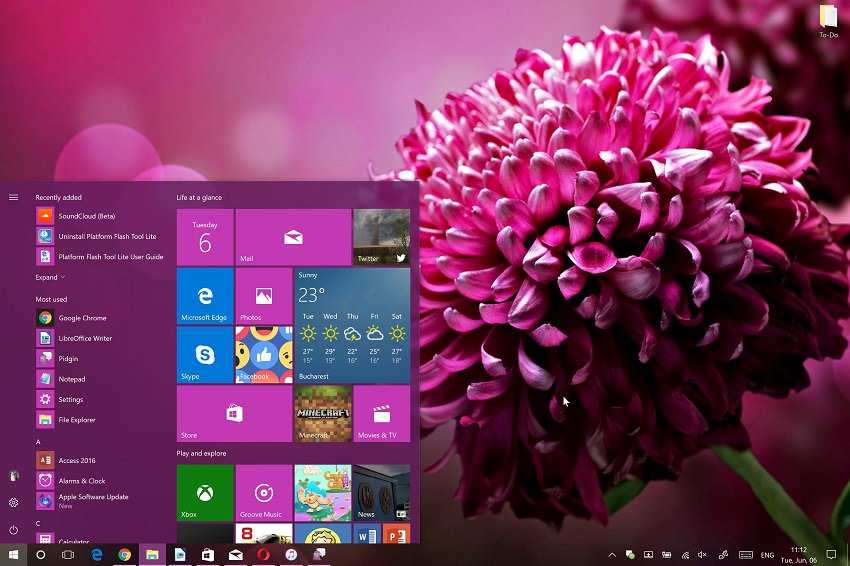Show hidden system tray icons
The width and height of the screenshot is (850, 566).
pyautogui.click(x=612, y=554)
